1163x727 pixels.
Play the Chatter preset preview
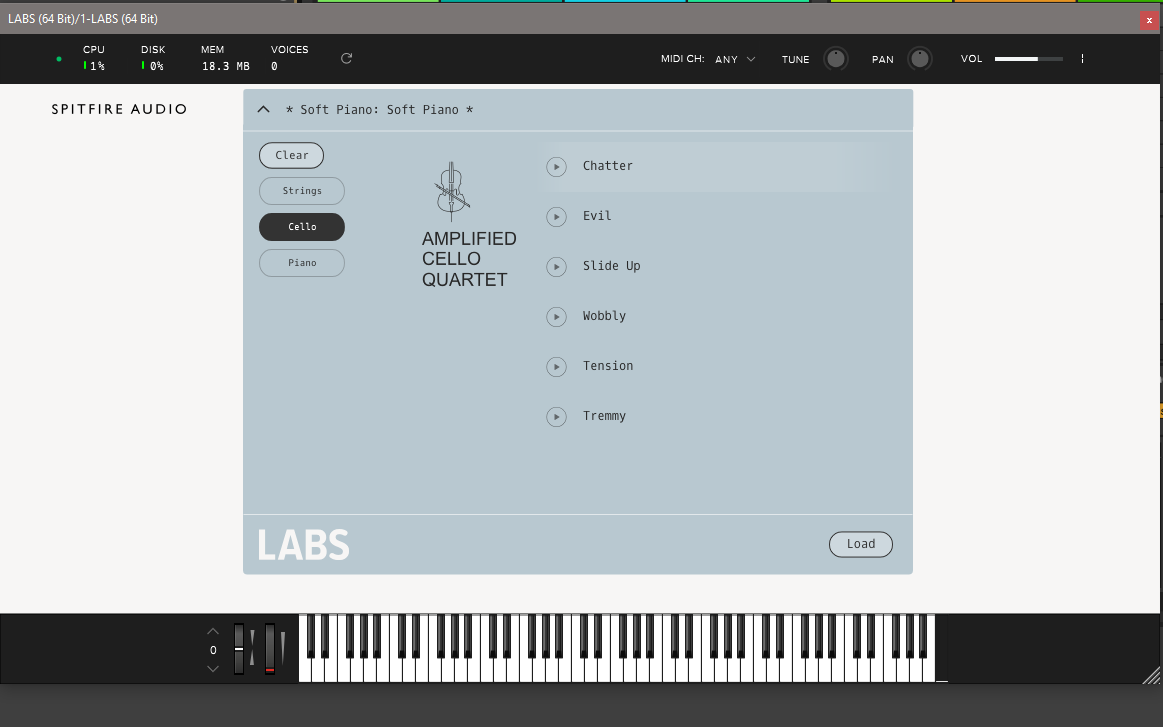click(x=556, y=167)
